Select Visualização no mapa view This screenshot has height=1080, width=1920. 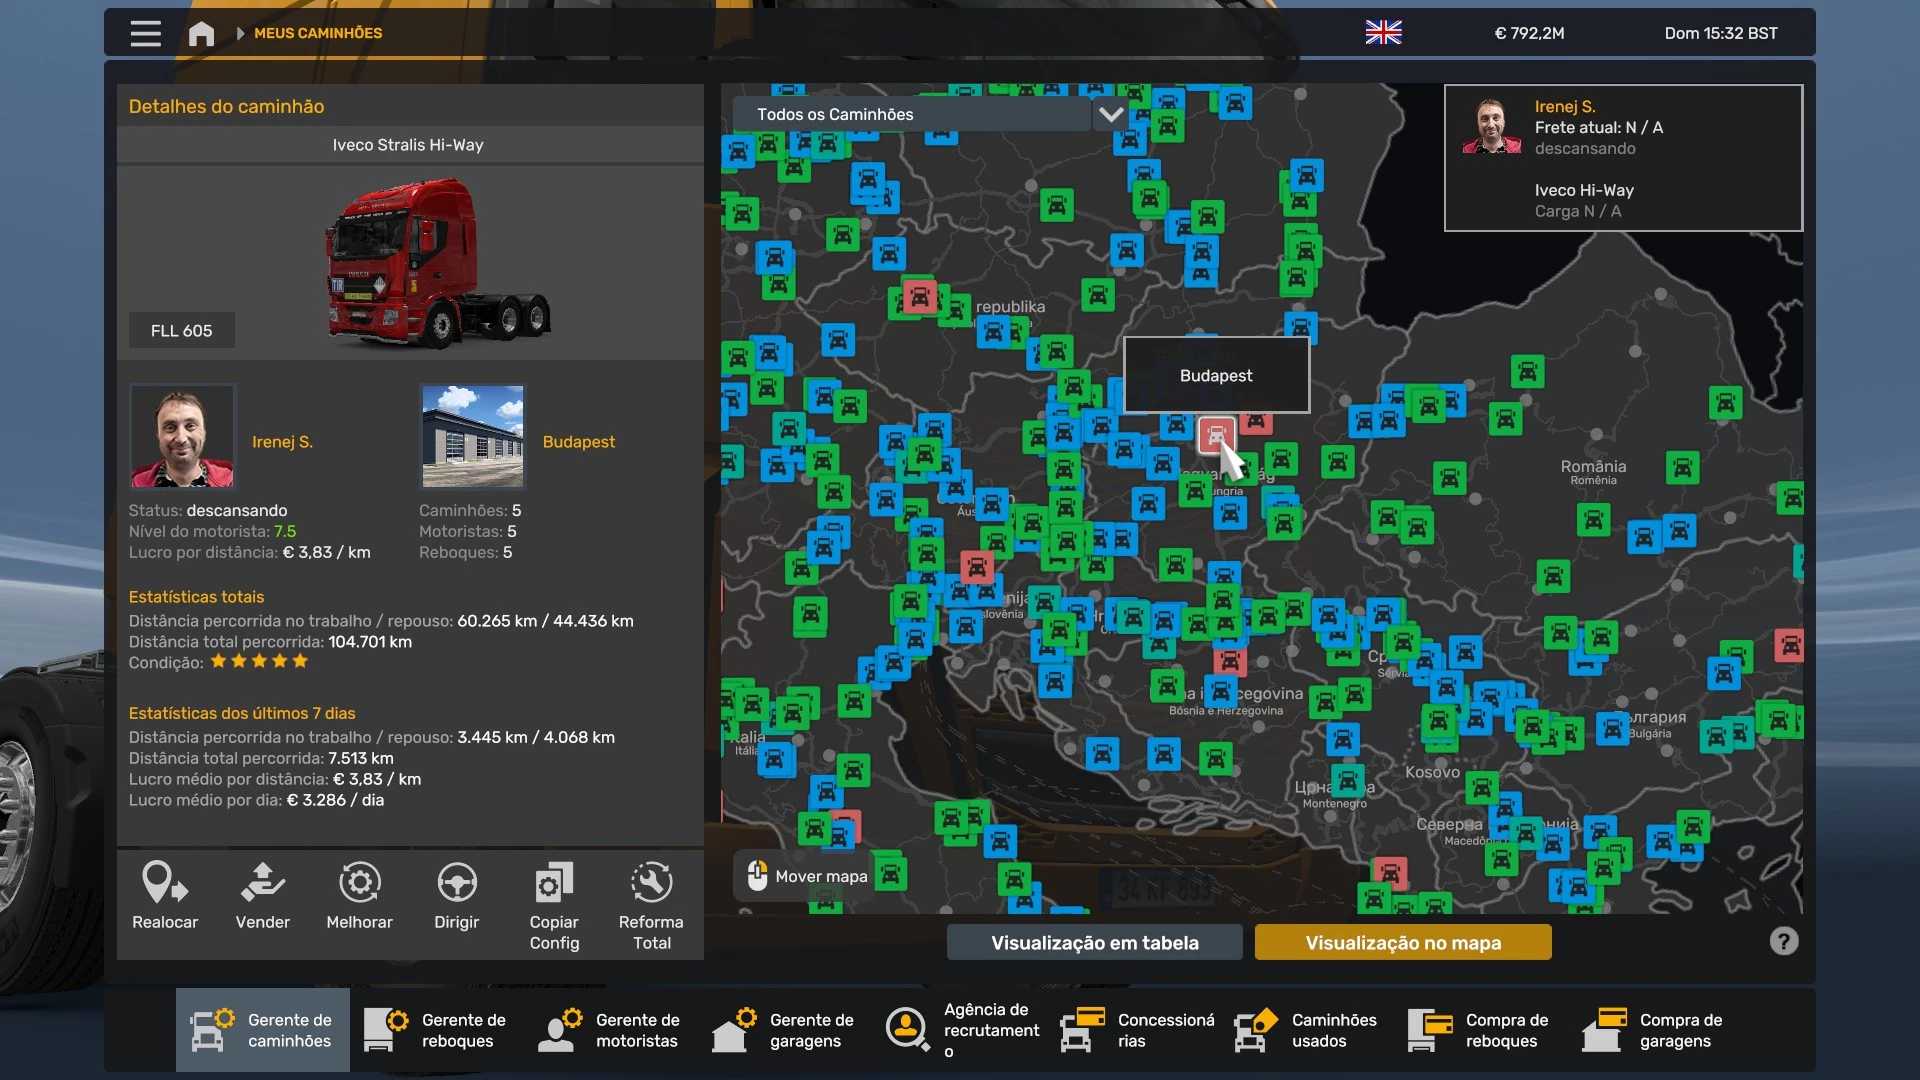(1402, 942)
